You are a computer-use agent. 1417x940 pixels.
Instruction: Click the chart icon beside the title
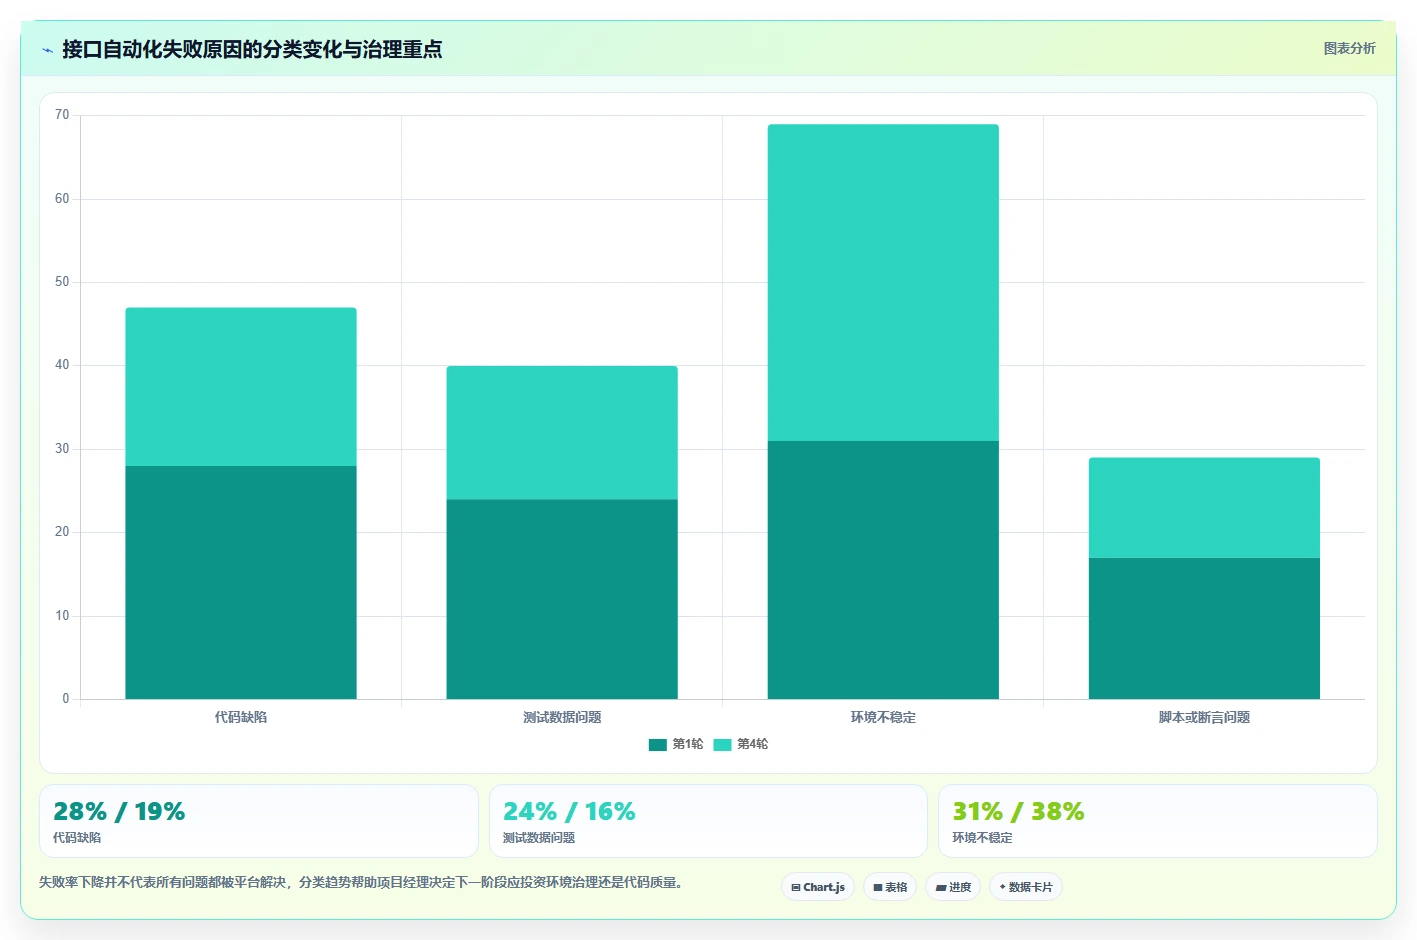pyautogui.click(x=47, y=50)
